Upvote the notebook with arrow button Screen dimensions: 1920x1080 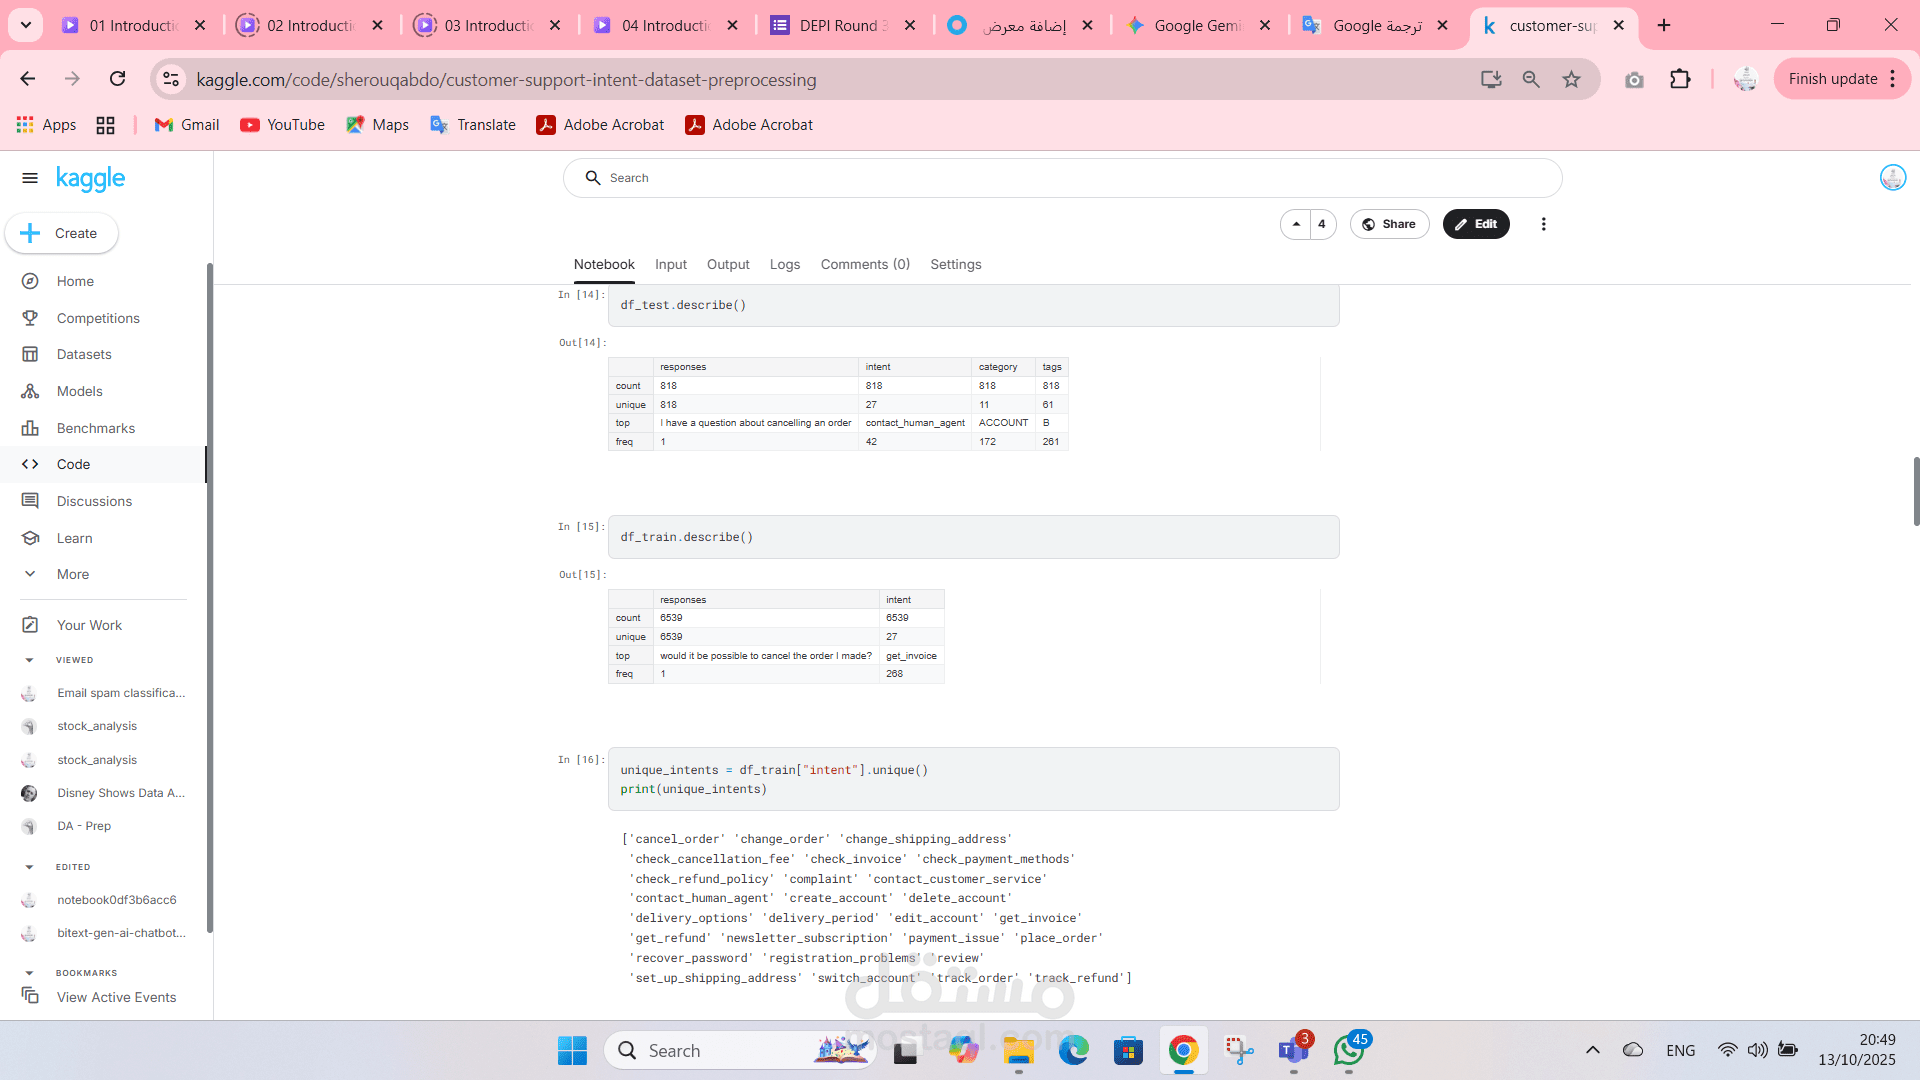pyautogui.click(x=1296, y=224)
